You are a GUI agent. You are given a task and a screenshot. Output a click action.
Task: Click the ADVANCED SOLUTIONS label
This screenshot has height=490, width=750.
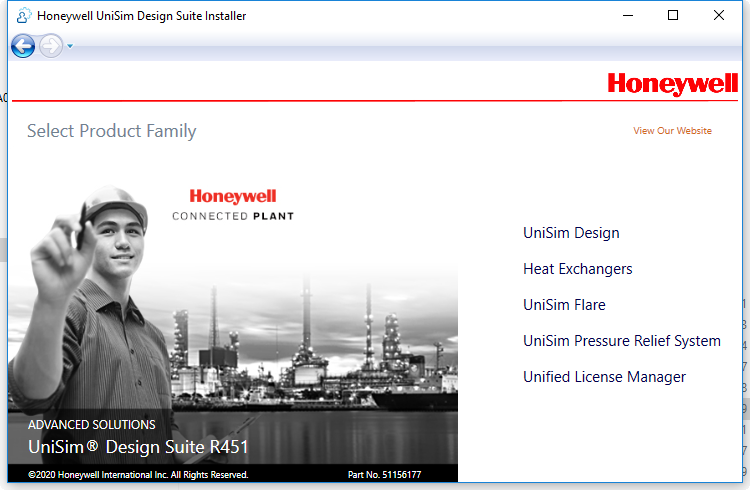[x=91, y=424]
